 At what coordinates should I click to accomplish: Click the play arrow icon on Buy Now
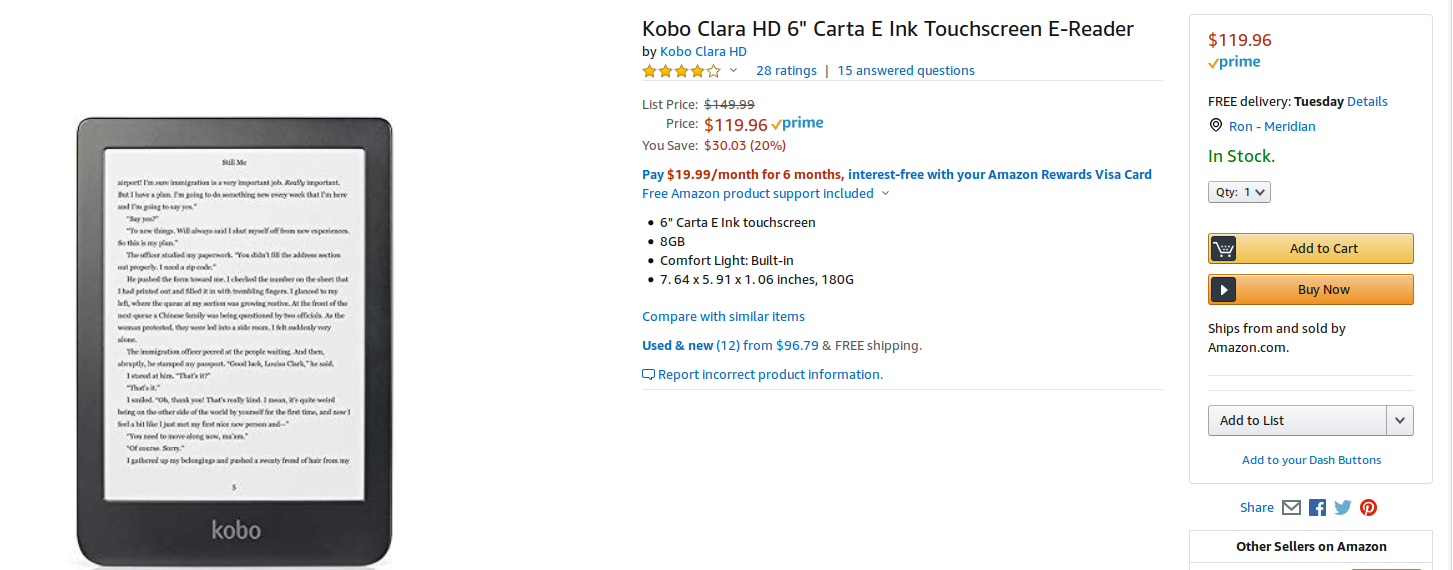coord(1223,290)
